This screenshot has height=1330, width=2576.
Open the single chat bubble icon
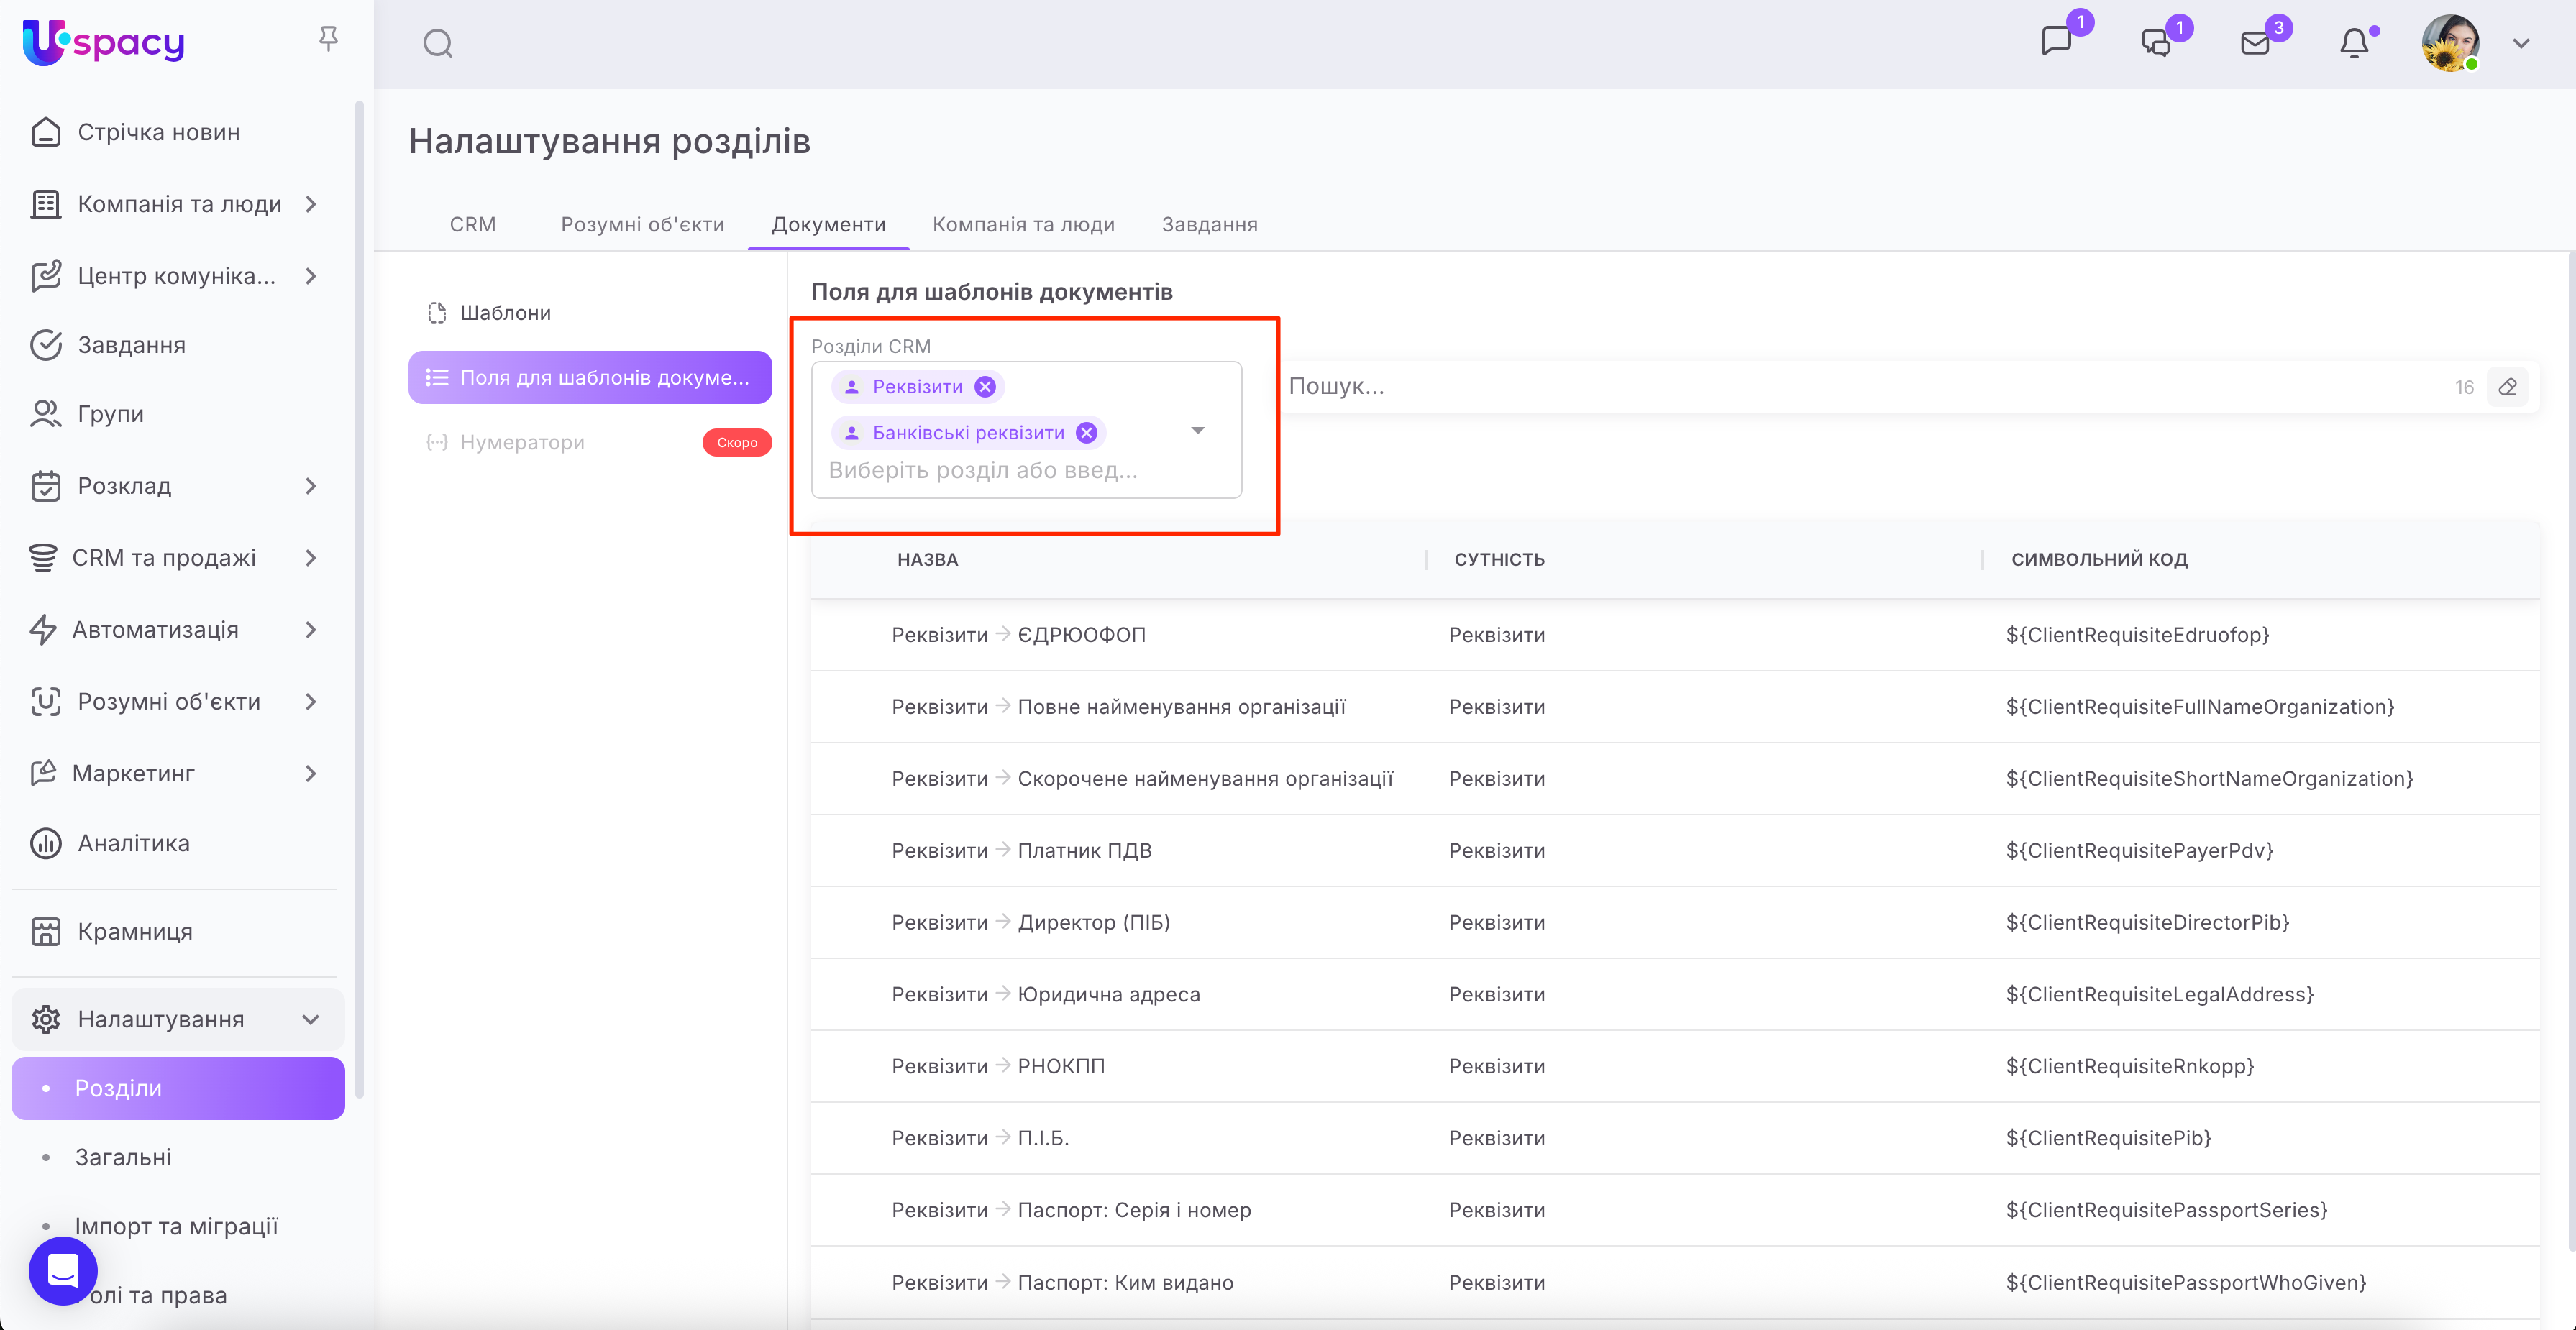point(2056,42)
